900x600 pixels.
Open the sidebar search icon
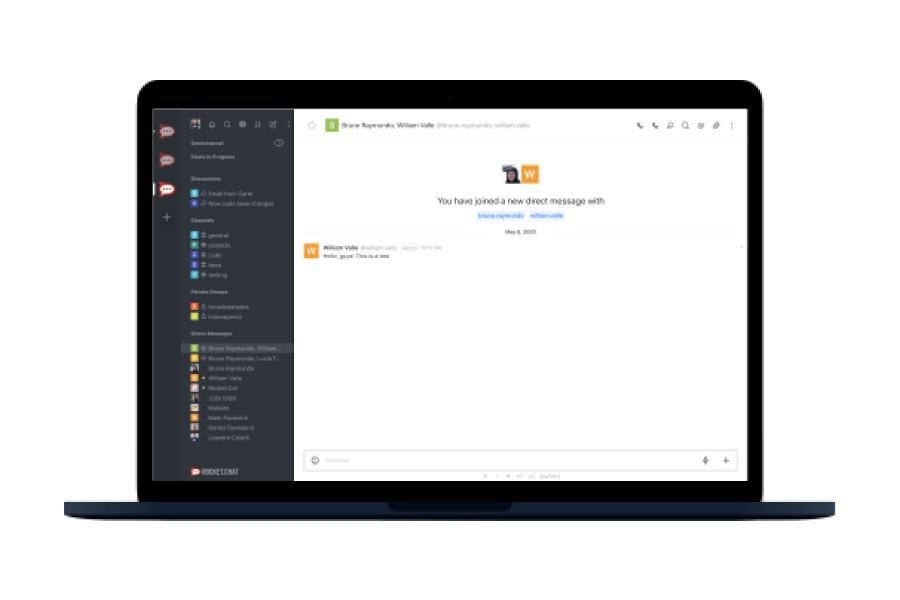coord(227,124)
